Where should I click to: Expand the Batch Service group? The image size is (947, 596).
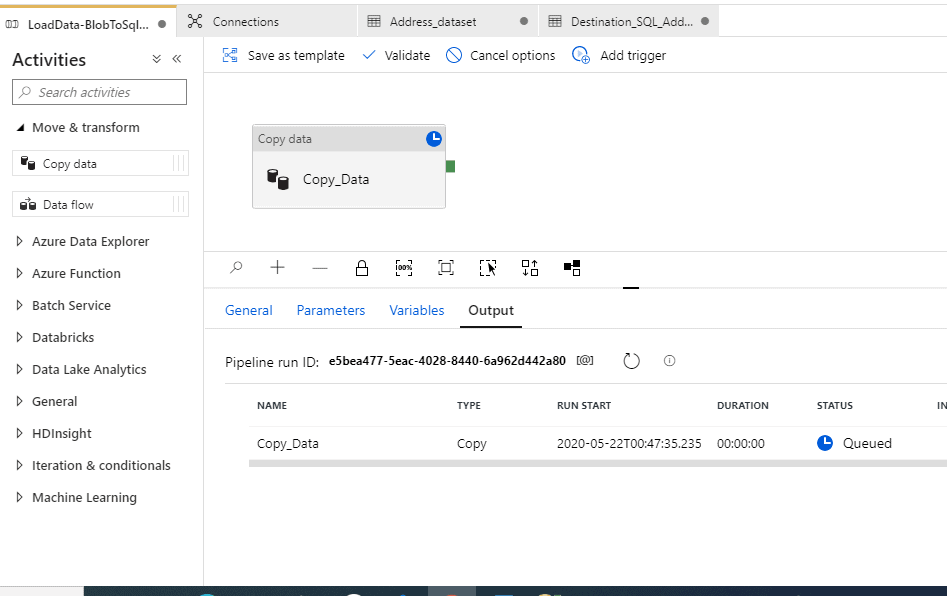(x=19, y=305)
